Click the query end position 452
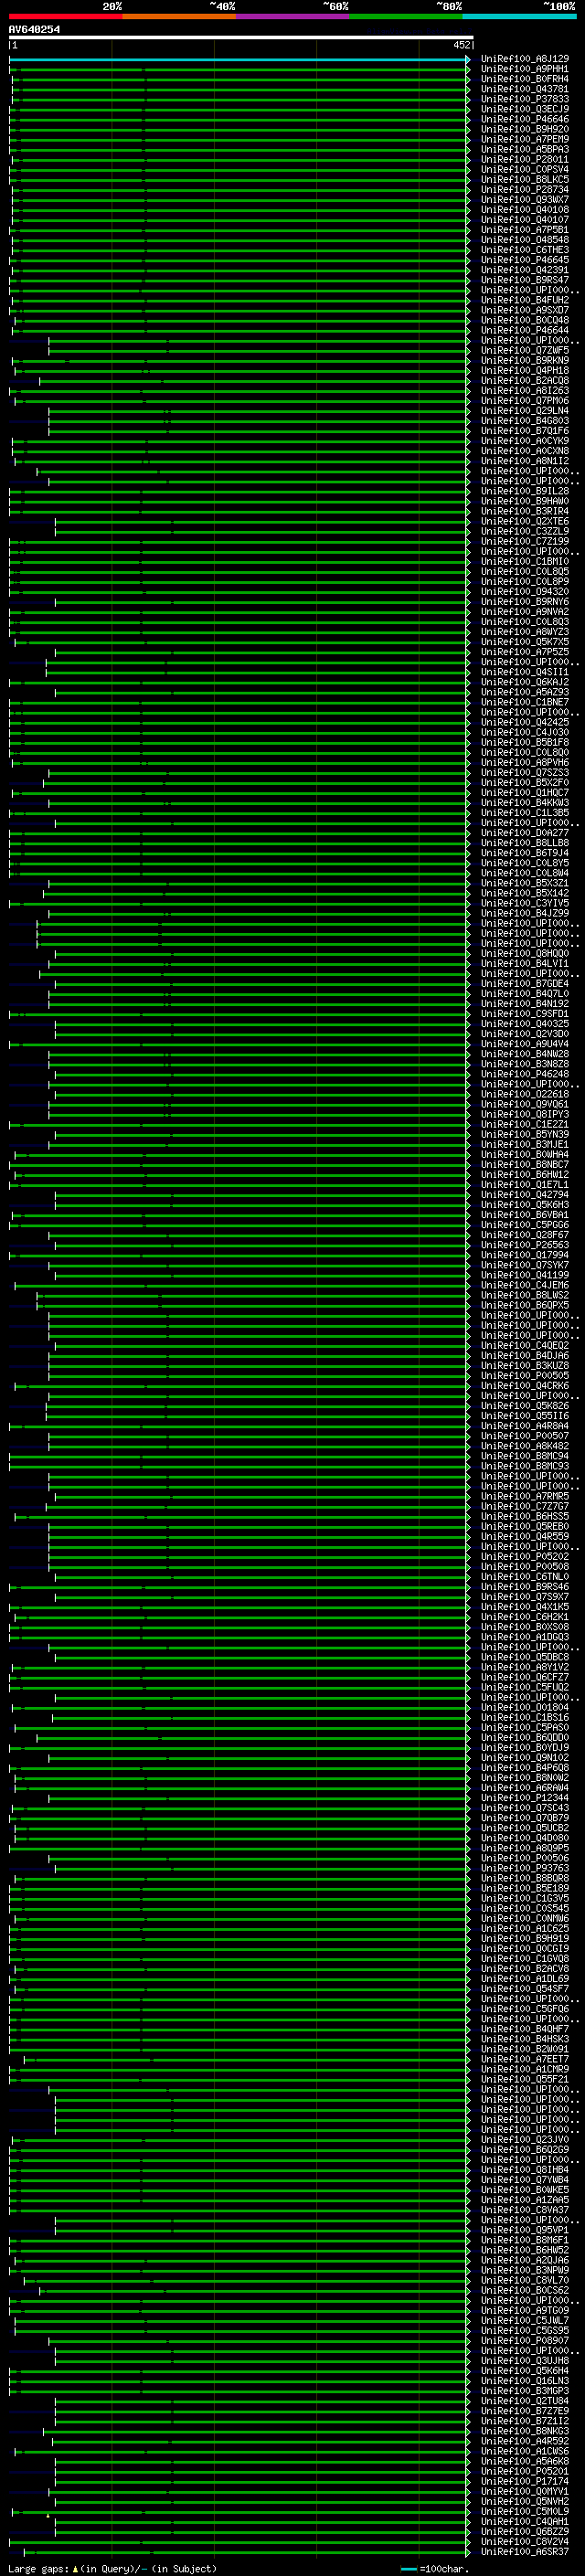The width and height of the screenshot is (585, 2576). click(461, 45)
